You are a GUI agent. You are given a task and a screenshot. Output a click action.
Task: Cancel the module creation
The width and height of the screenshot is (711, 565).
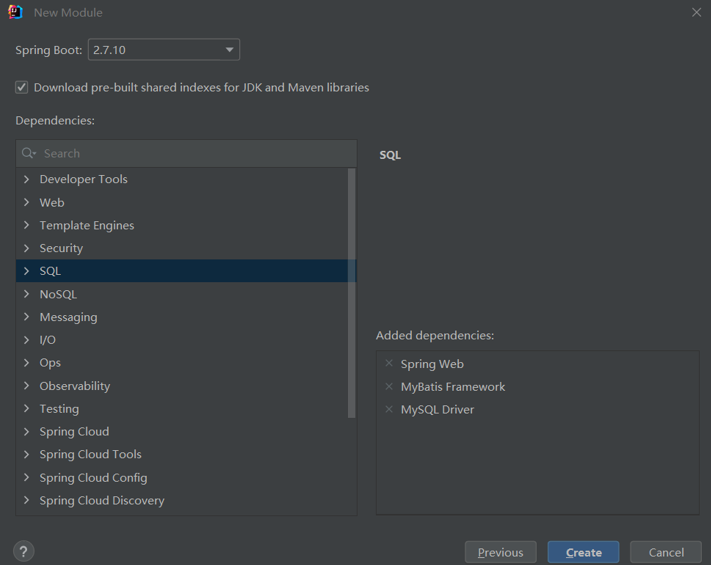point(666,552)
